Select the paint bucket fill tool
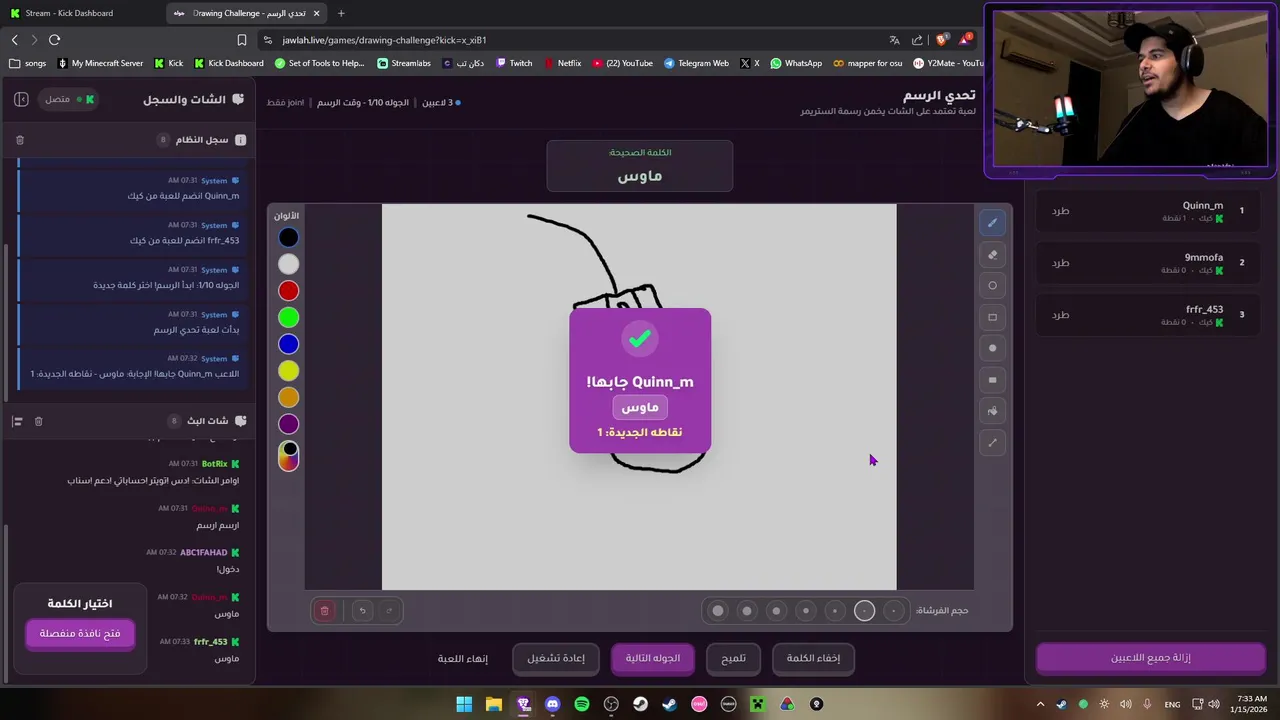The width and height of the screenshot is (1280, 720). pos(992,411)
